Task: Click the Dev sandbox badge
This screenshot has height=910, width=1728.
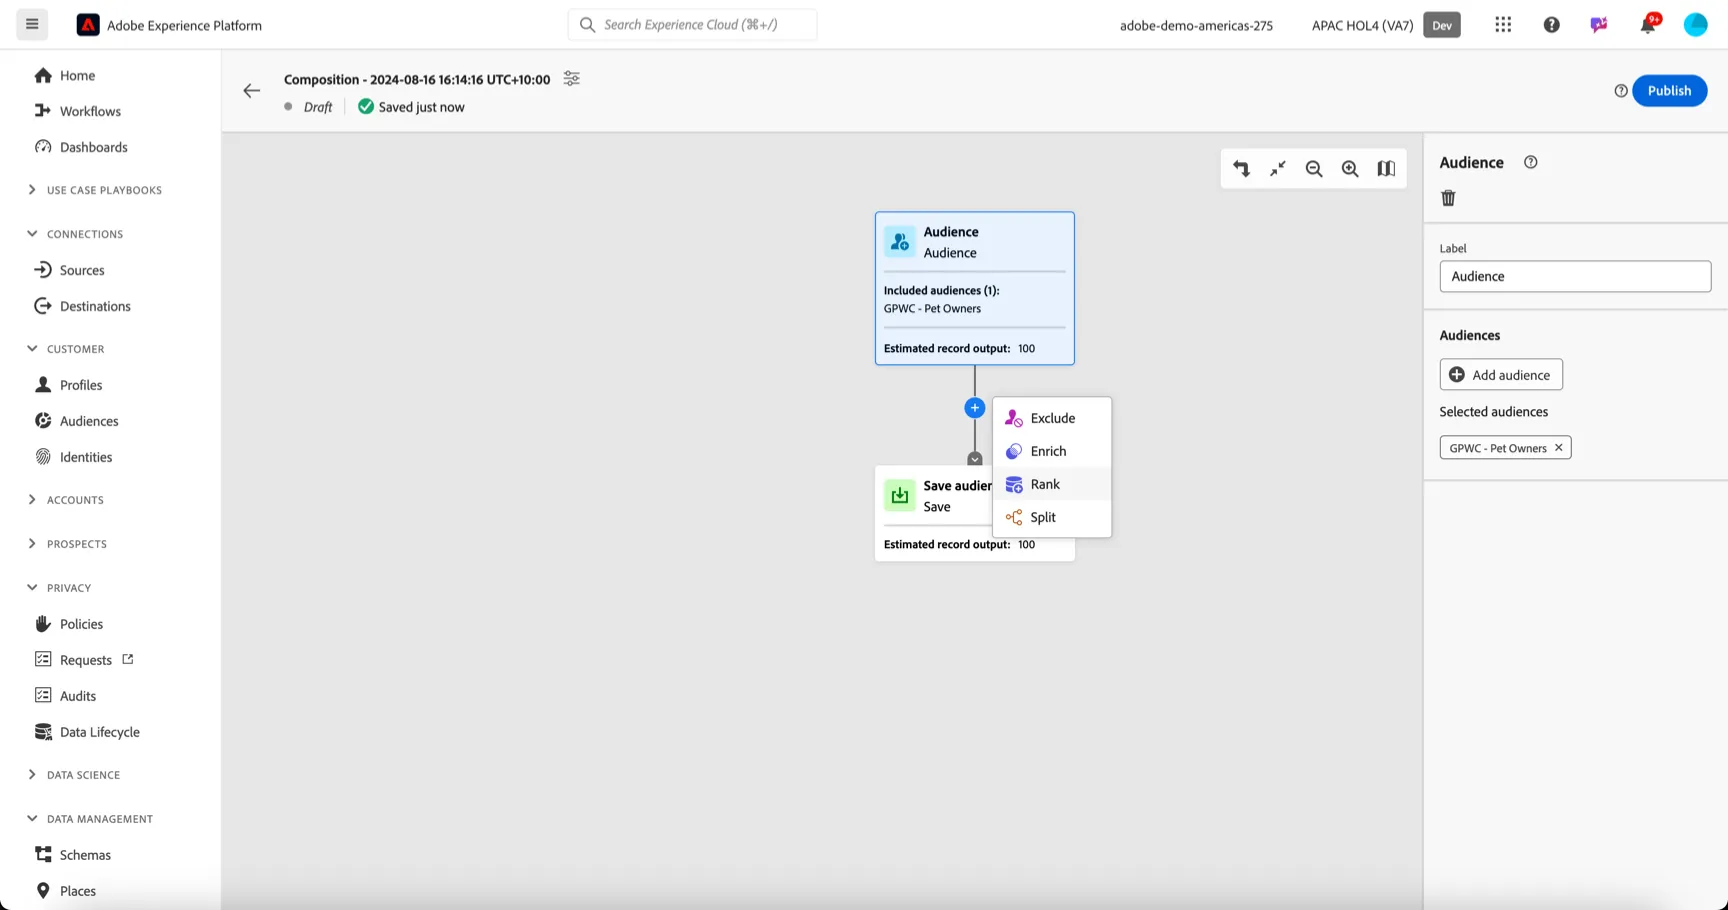Action: click(x=1442, y=25)
